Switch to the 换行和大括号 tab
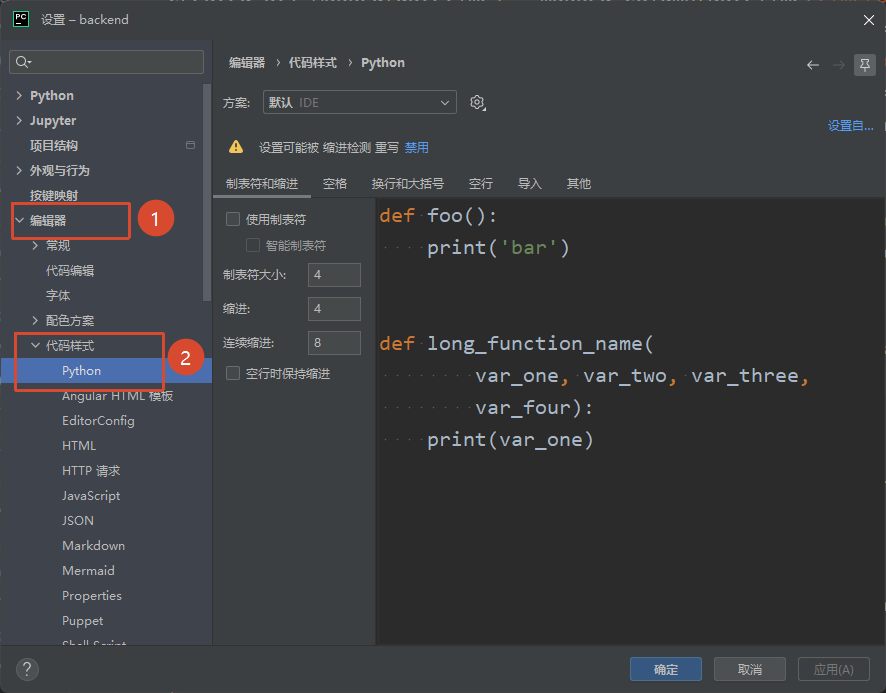 (x=407, y=184)
